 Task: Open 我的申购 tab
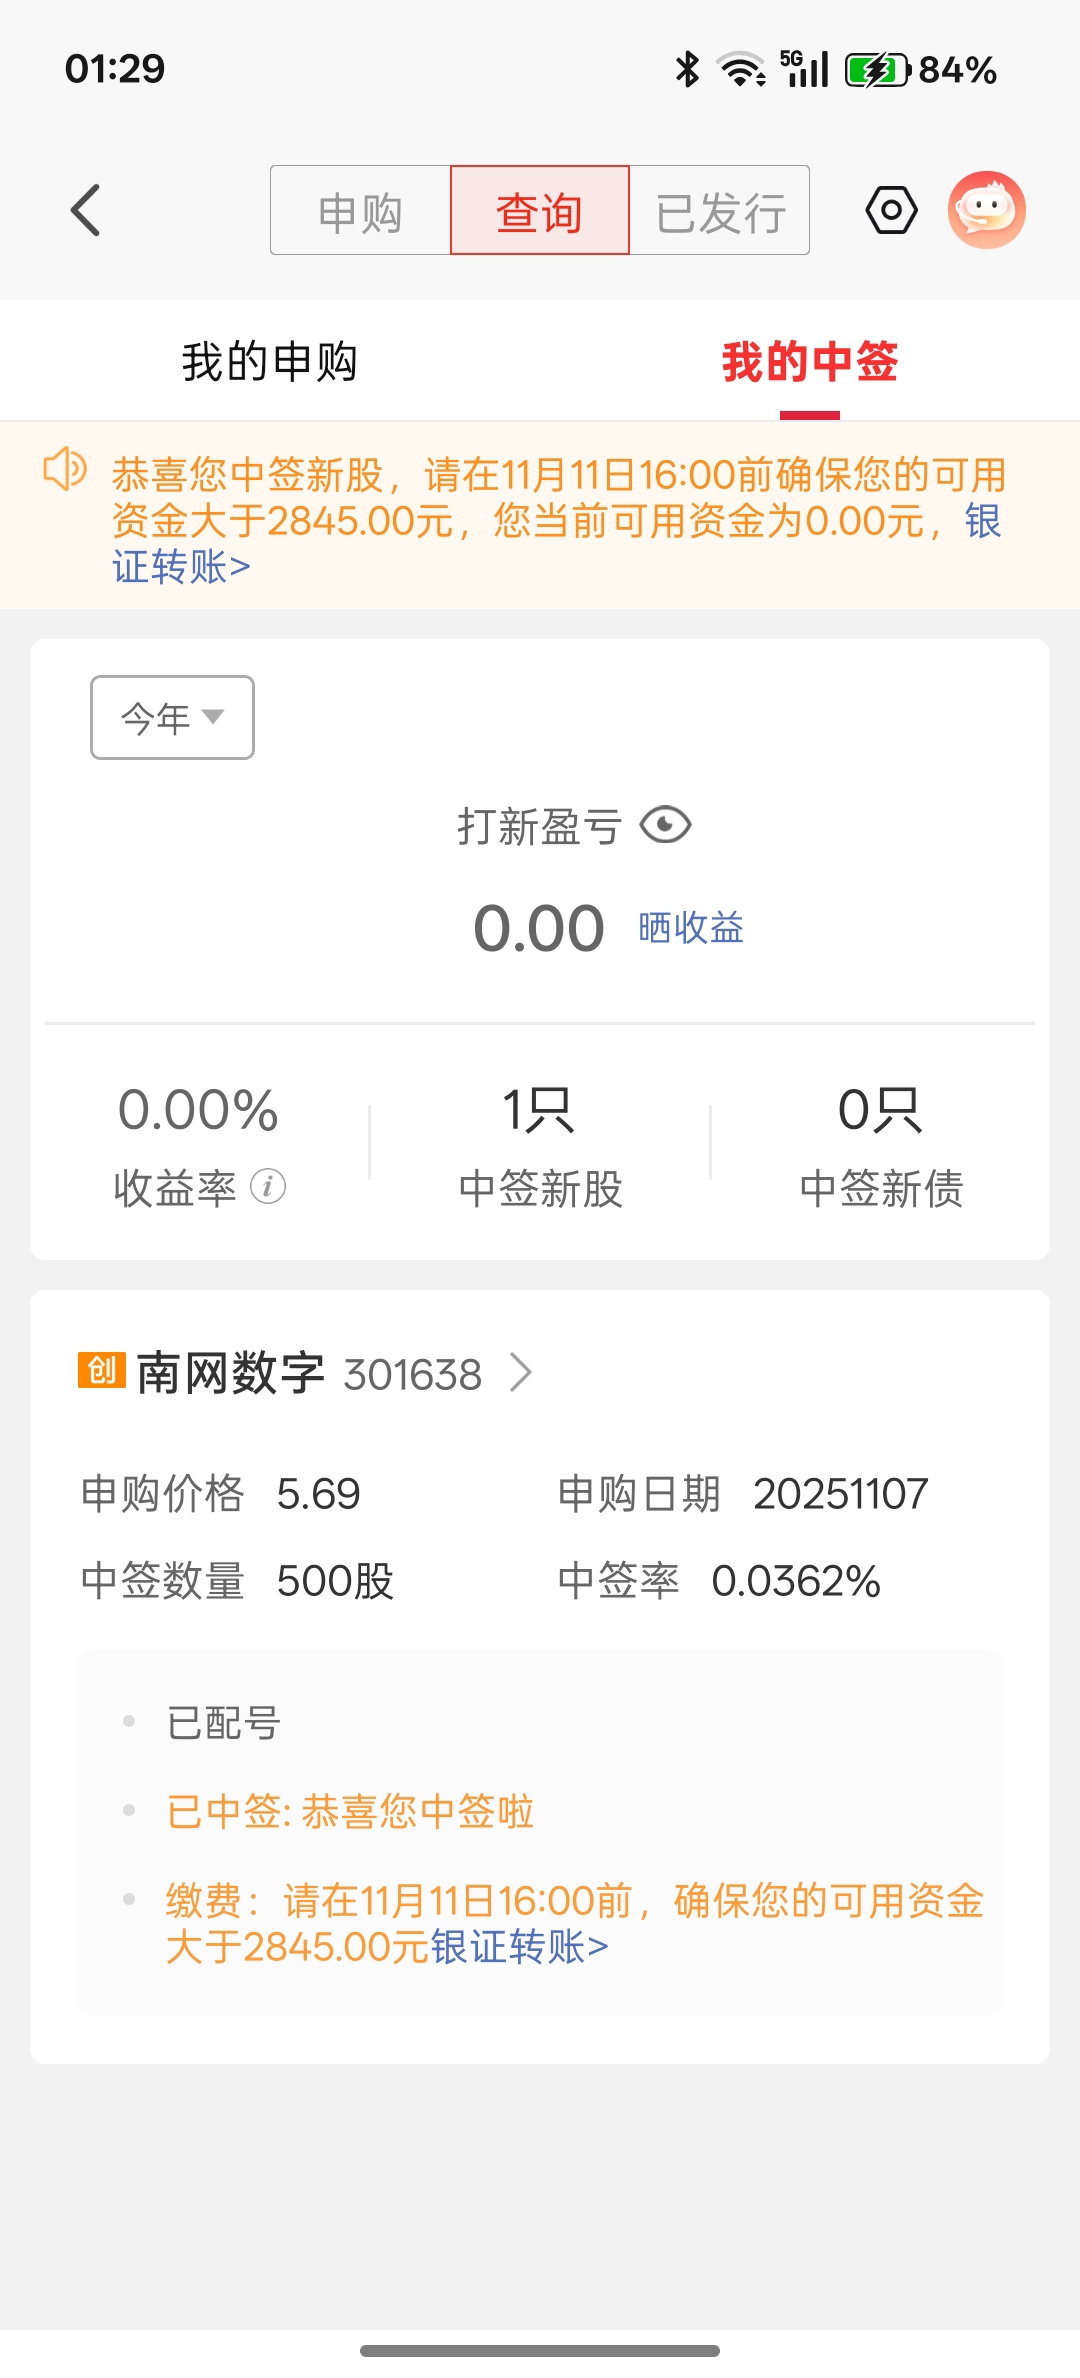click(270, 361)
